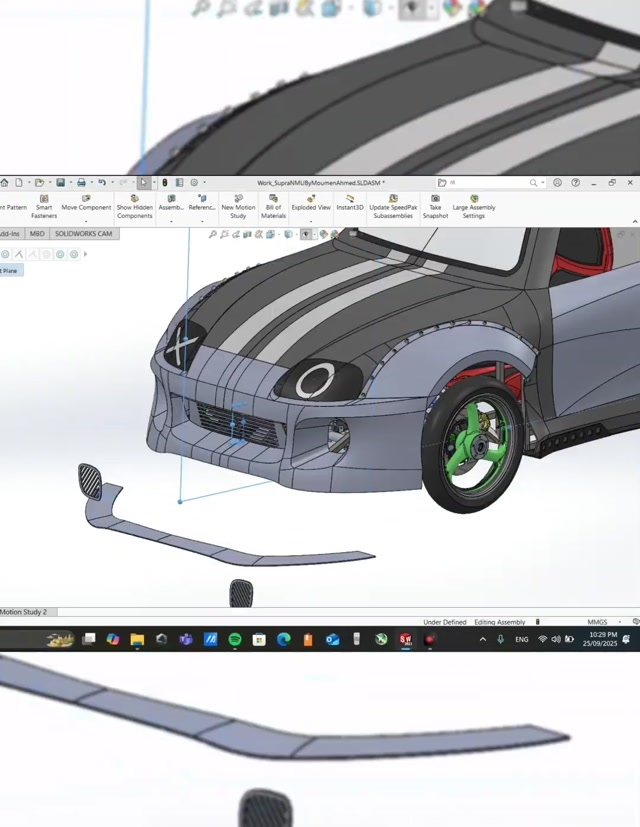The image size is (640, 827).
Task: Click the MMGS unit system button
Action: (597, 622)
